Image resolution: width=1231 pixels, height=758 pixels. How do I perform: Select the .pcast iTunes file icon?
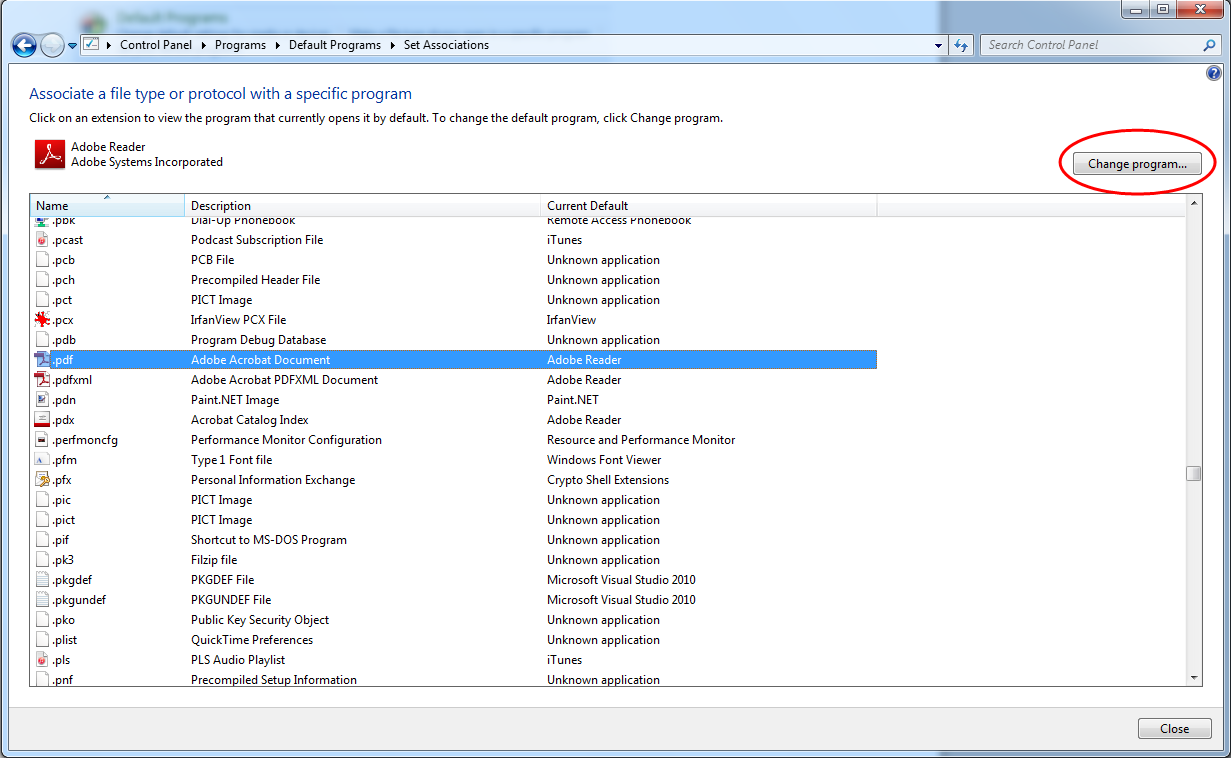pyautogui.click(x=42, y=240)
